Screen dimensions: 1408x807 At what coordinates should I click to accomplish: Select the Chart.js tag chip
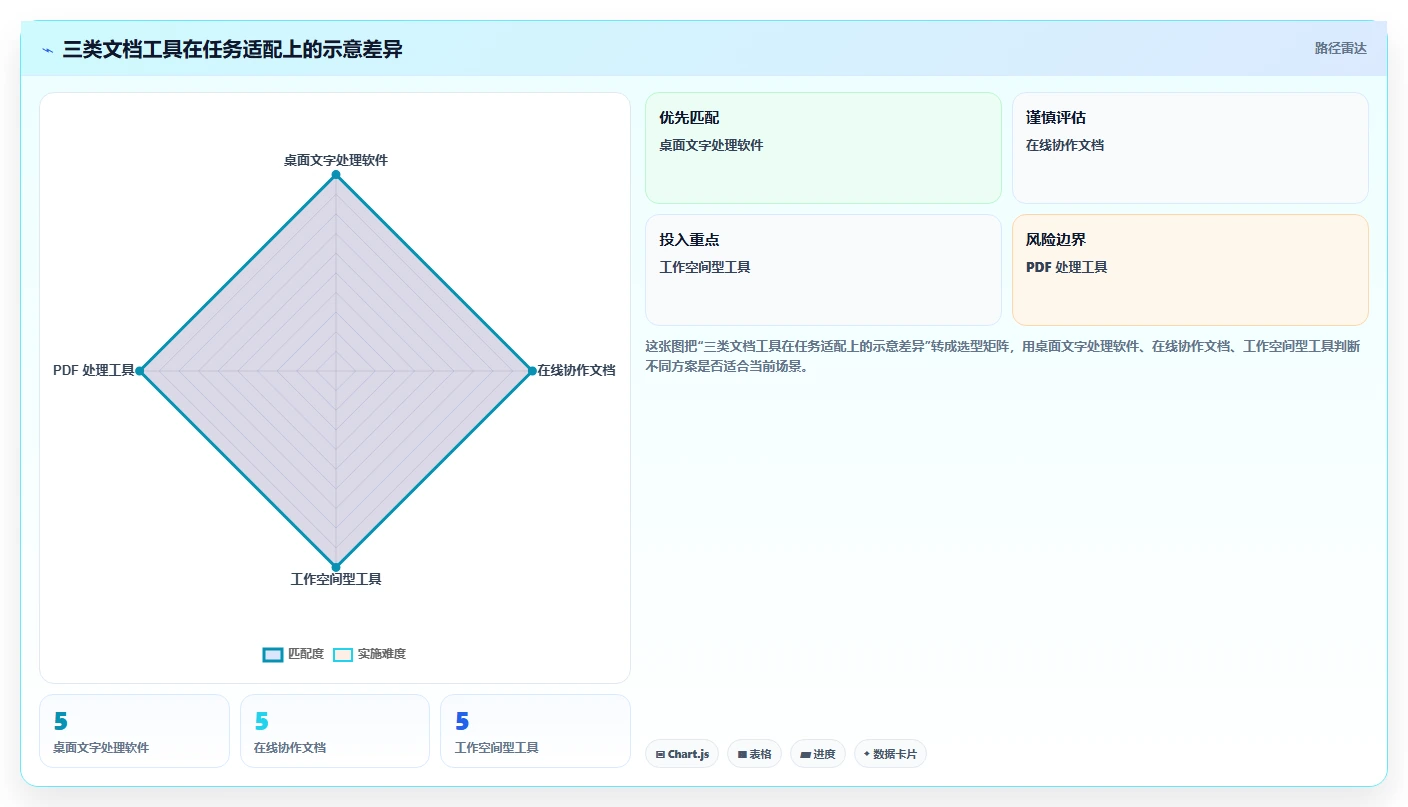tap(682, 754)
